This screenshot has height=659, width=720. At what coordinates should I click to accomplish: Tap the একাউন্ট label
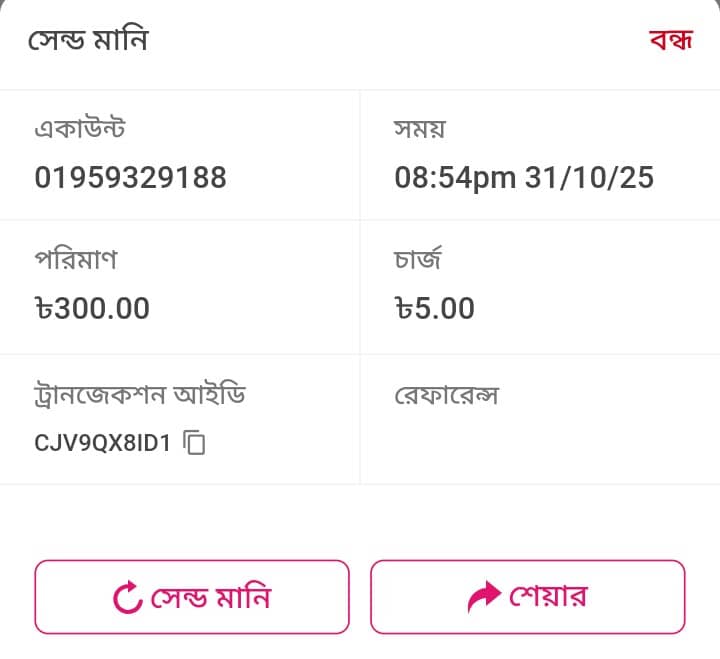(x=80, y=129)
